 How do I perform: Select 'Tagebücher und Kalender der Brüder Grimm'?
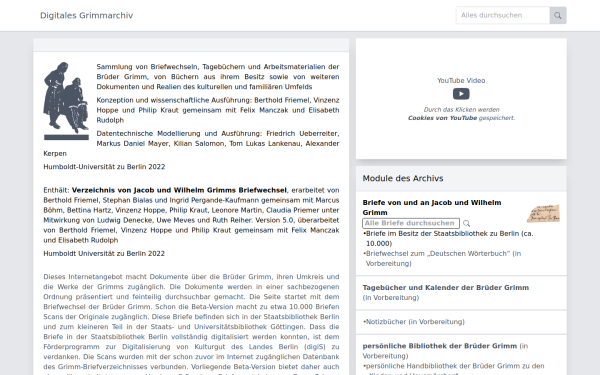pos(446,287)
